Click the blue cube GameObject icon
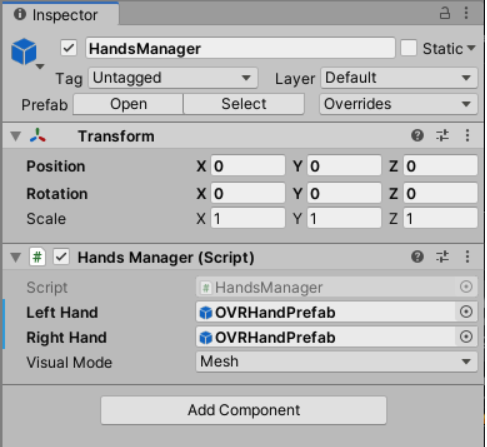487x447 pixels. (x=24, y=51)
